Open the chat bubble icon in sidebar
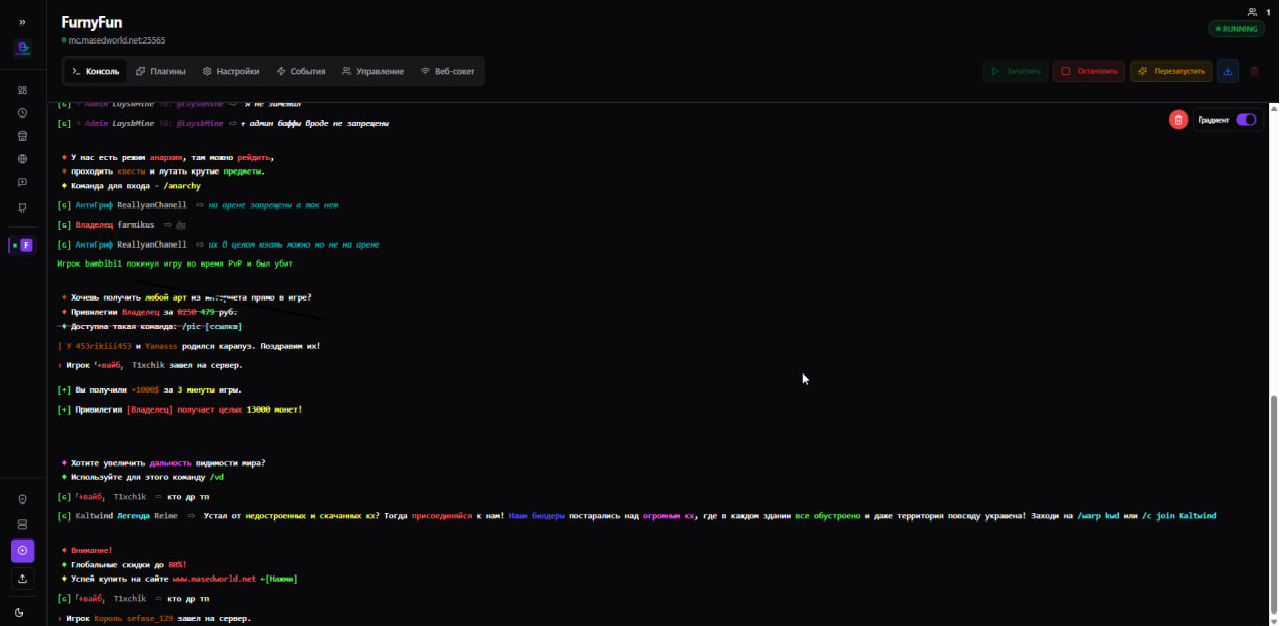Screen dimensions: 1280x626 click(22, 181)
